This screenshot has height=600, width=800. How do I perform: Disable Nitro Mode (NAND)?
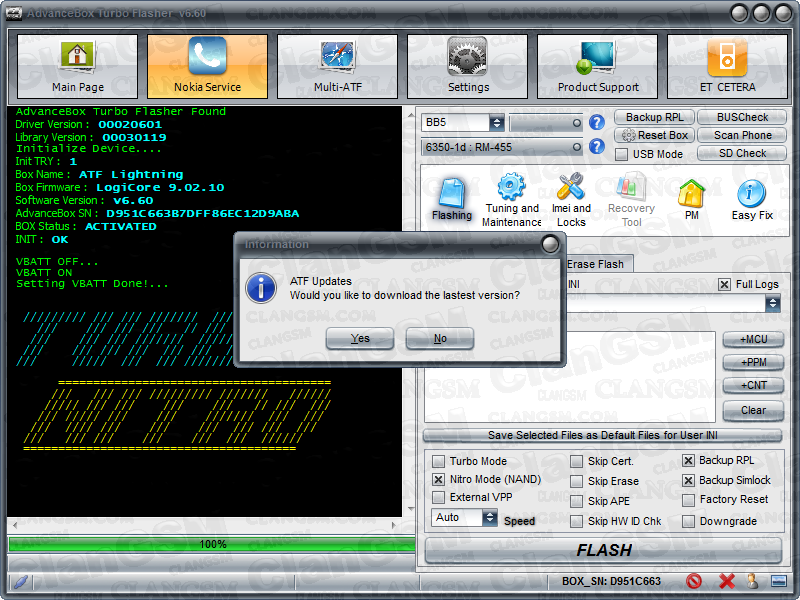(x=438, y=480)
